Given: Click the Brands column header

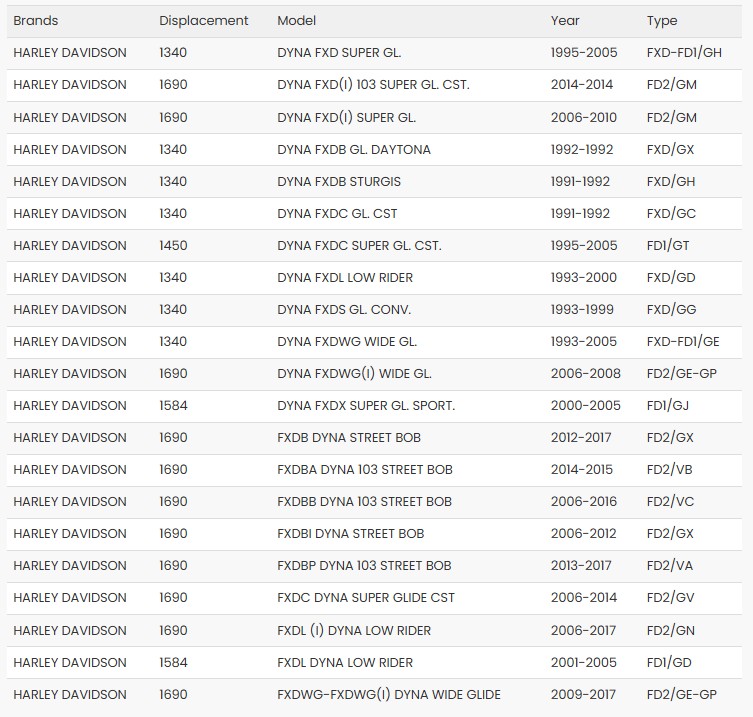Looking at the screenshot, I should 36,21.
